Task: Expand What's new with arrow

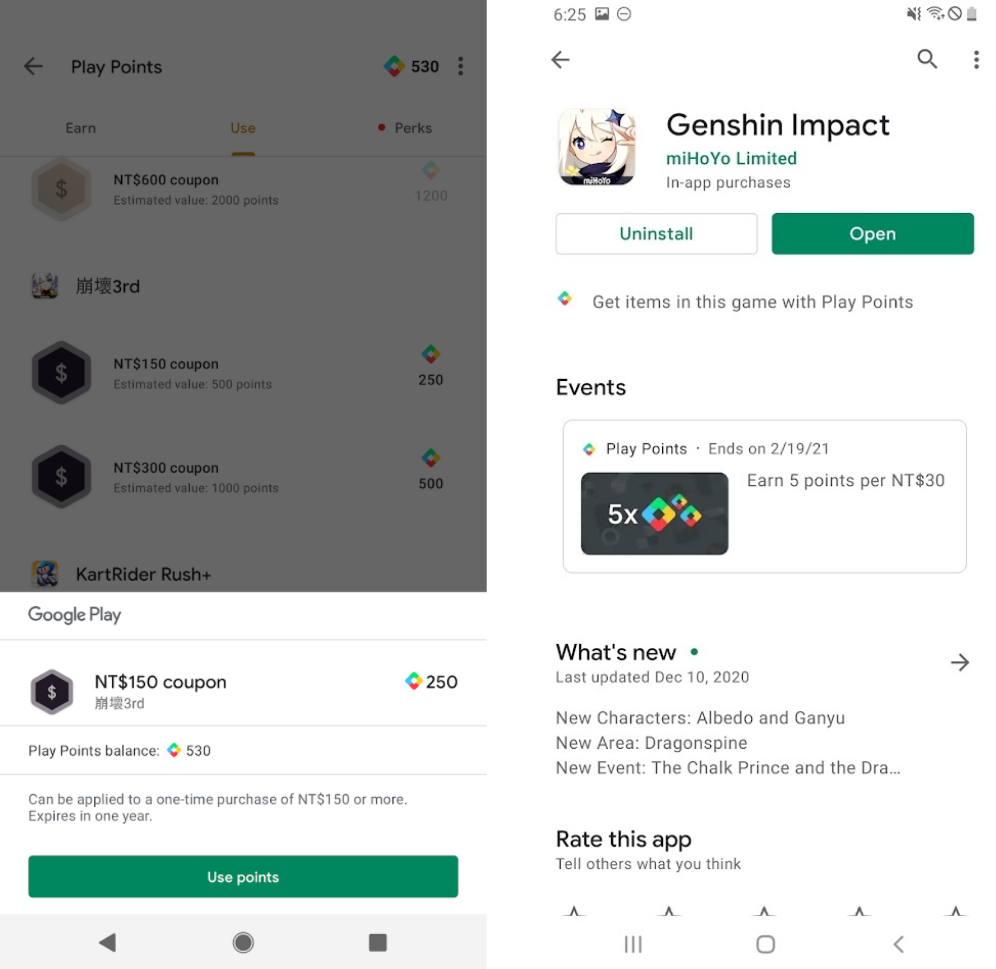Action: pos(960,663)
